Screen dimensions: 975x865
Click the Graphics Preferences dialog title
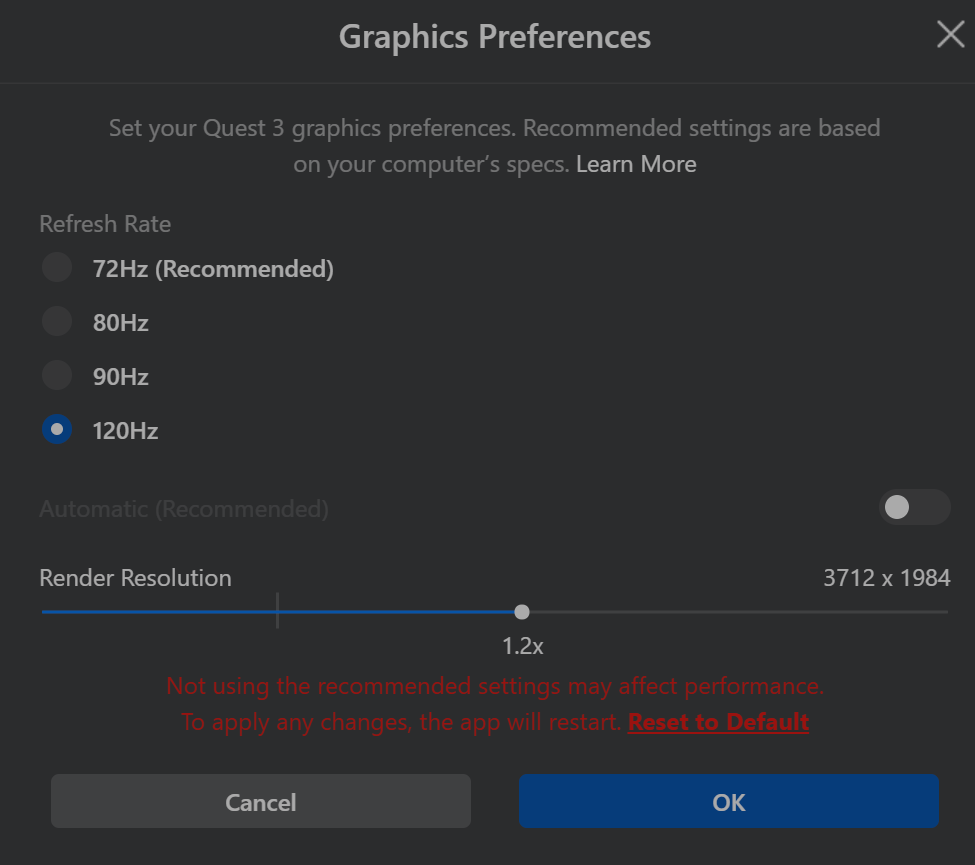point(496,36)
